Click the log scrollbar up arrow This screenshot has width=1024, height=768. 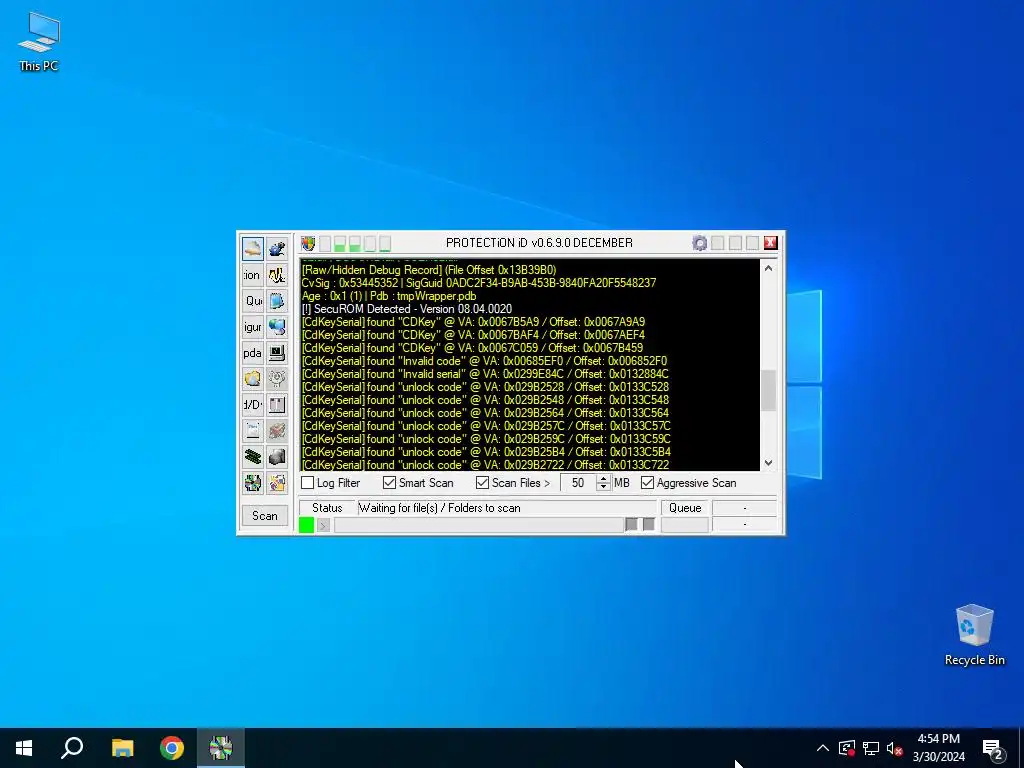(x=769, y=268)
